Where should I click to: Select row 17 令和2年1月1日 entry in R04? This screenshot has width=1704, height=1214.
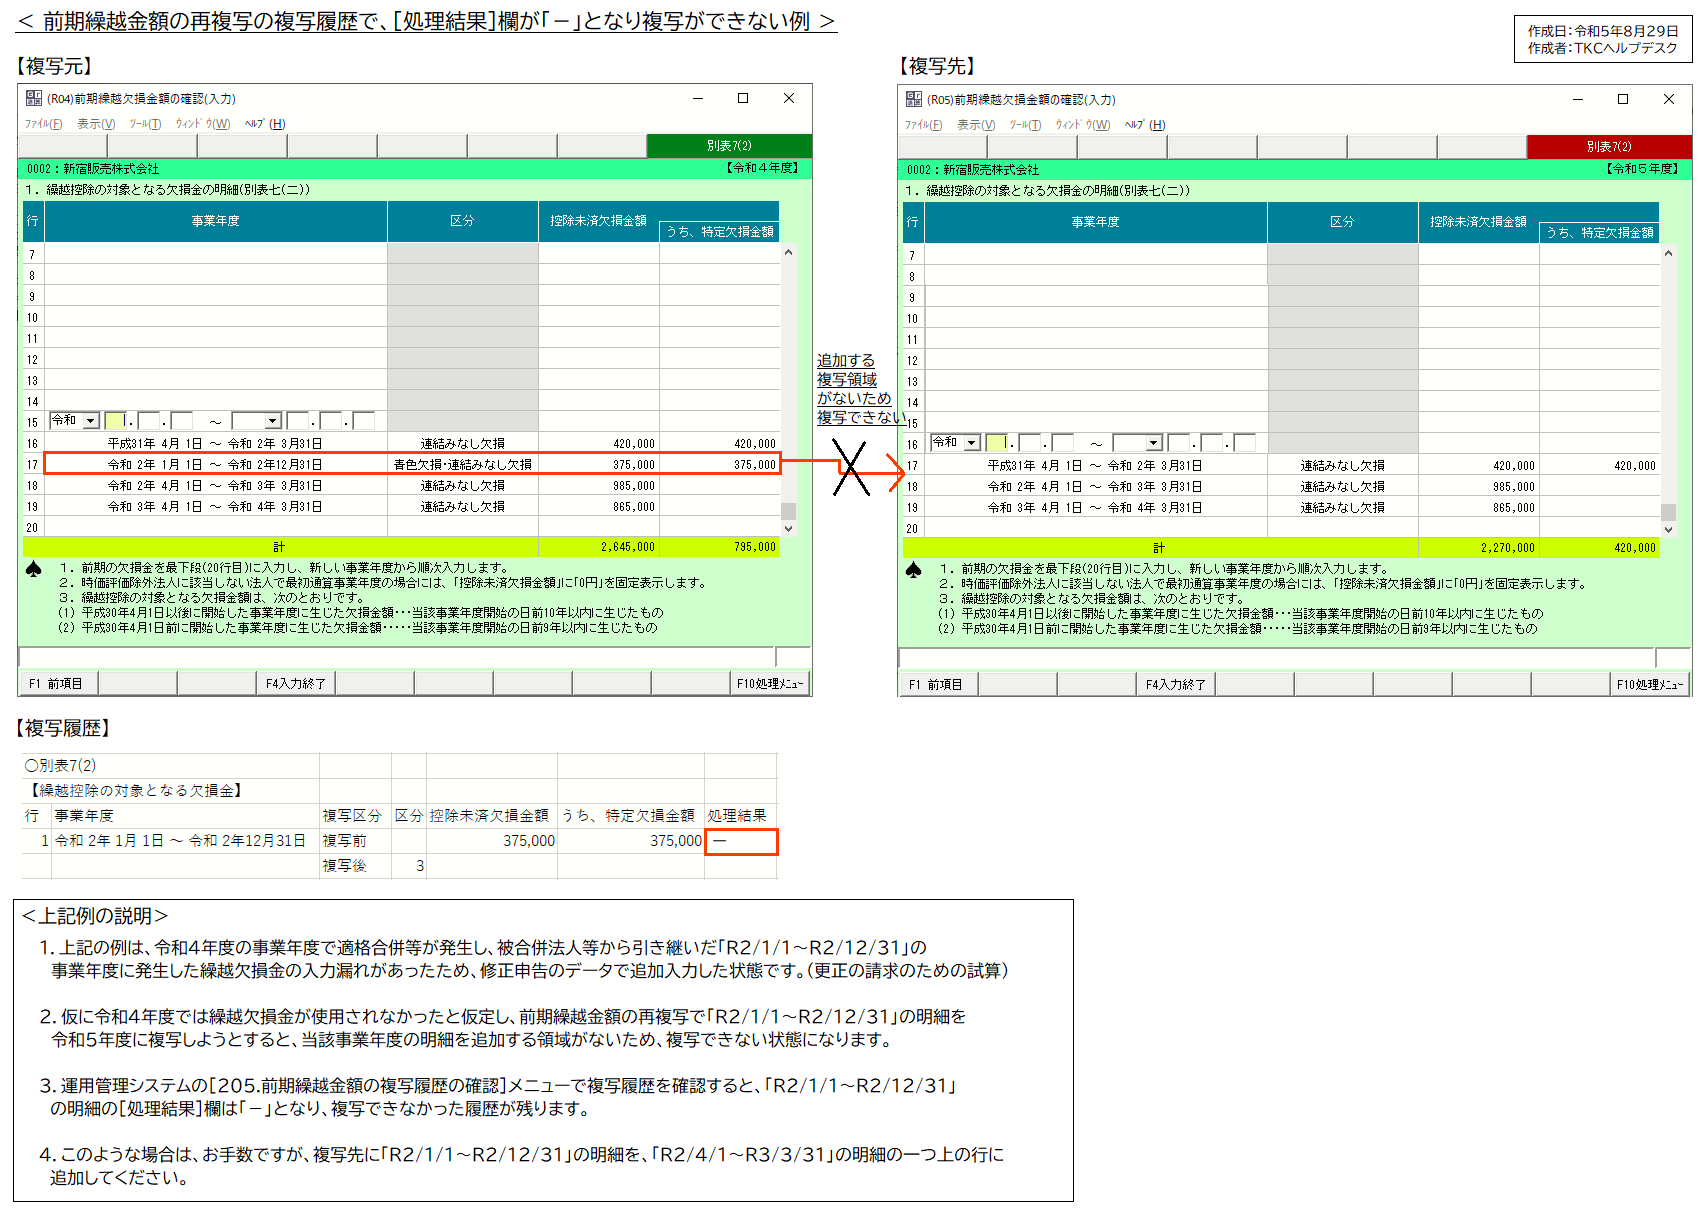tap(214, 464)
